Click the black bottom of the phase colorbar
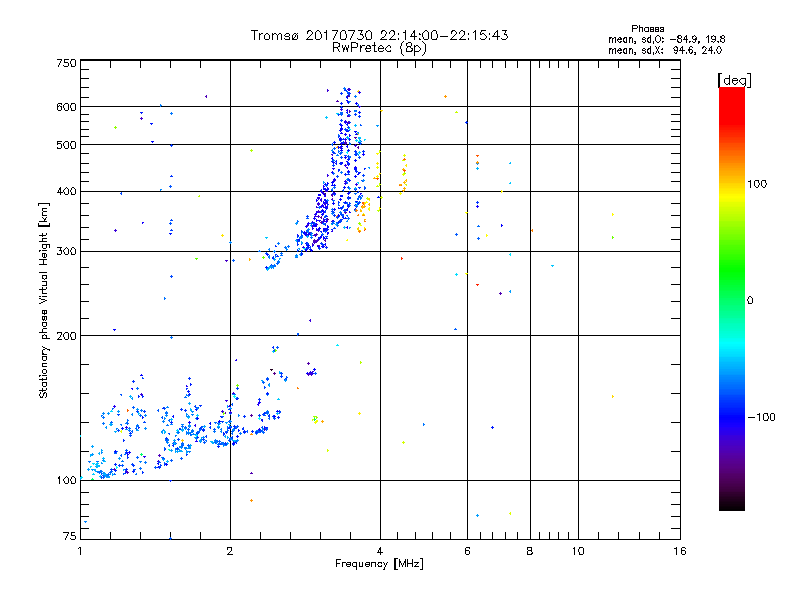Screen dimensions: 800x600 point(732,505)
